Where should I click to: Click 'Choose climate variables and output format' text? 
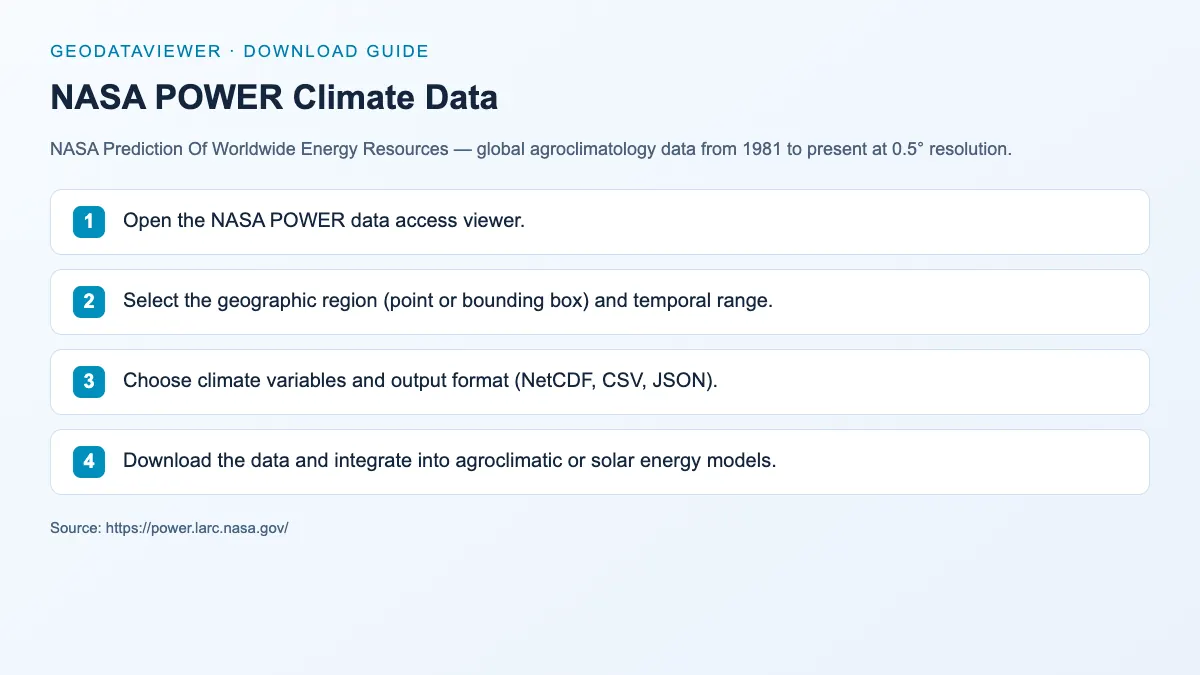(x=420, y=381)
